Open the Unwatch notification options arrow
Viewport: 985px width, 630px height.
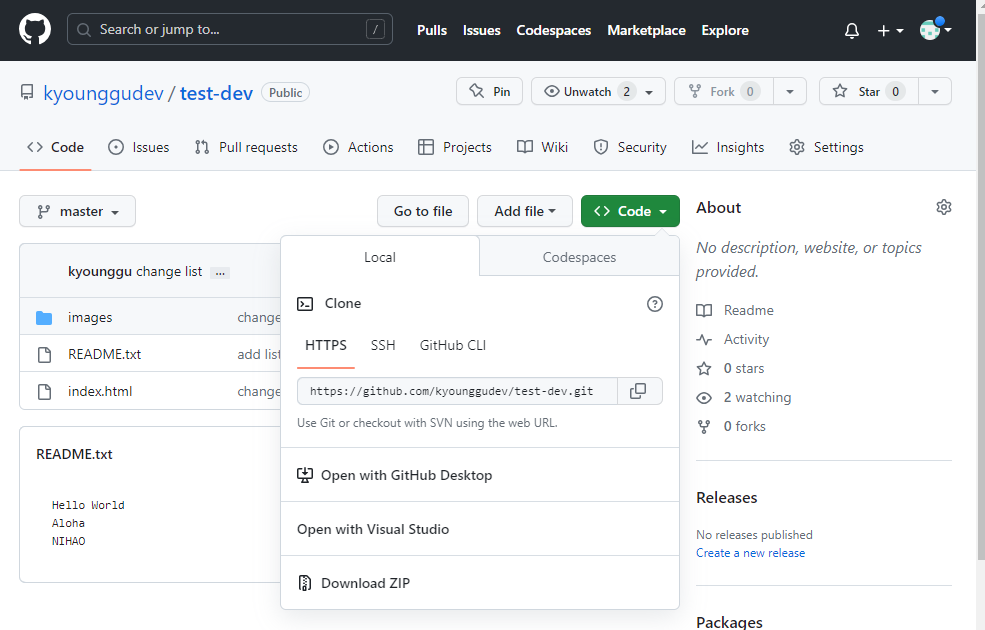pyautogui.click(x=649, y=92)
